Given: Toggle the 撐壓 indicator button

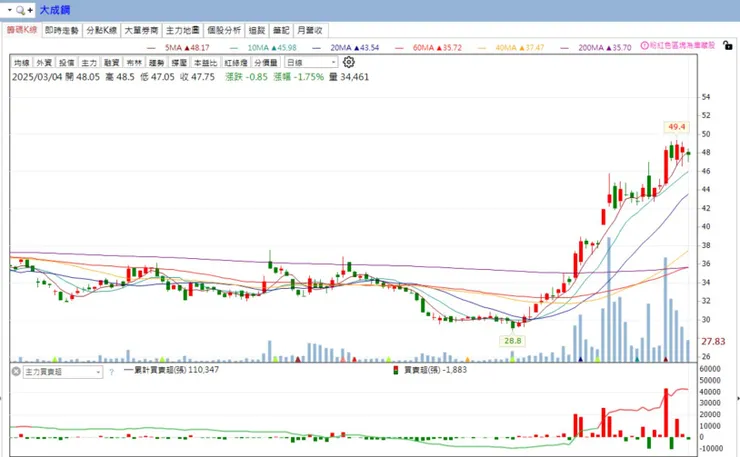Looking at the screenshot, I should pyautogui.click(x=179, y=62).
